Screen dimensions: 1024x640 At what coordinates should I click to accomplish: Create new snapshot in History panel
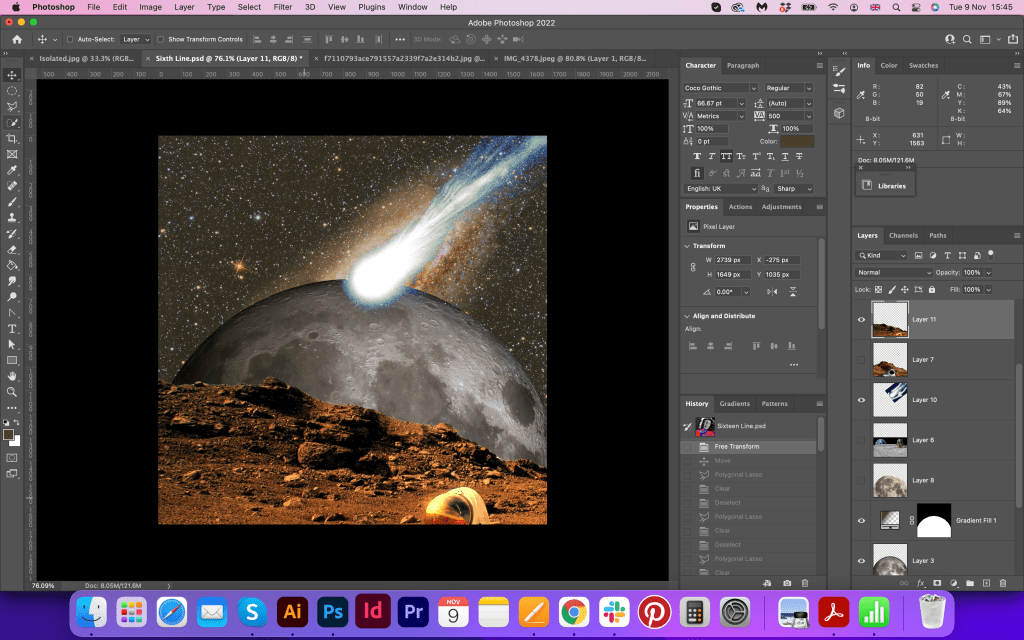coord(787,582)
